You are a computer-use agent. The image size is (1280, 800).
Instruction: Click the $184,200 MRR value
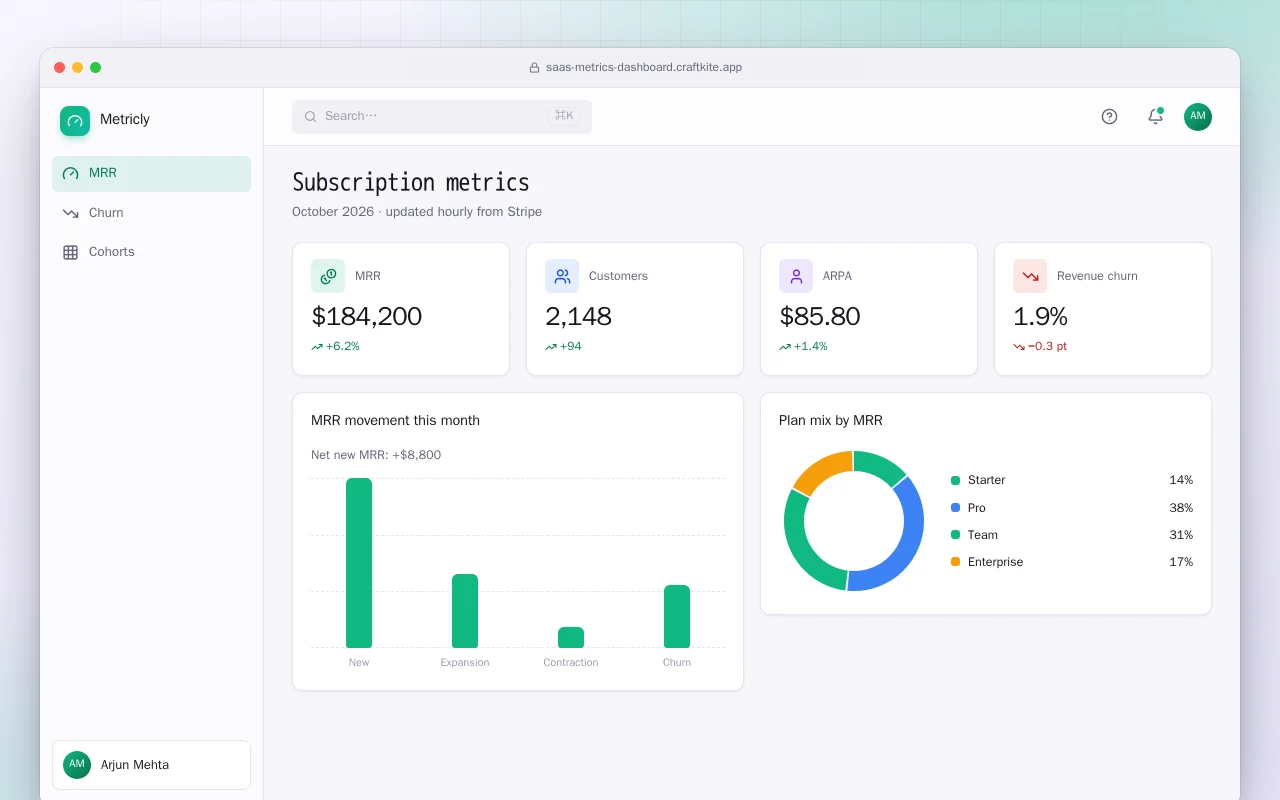367,317
